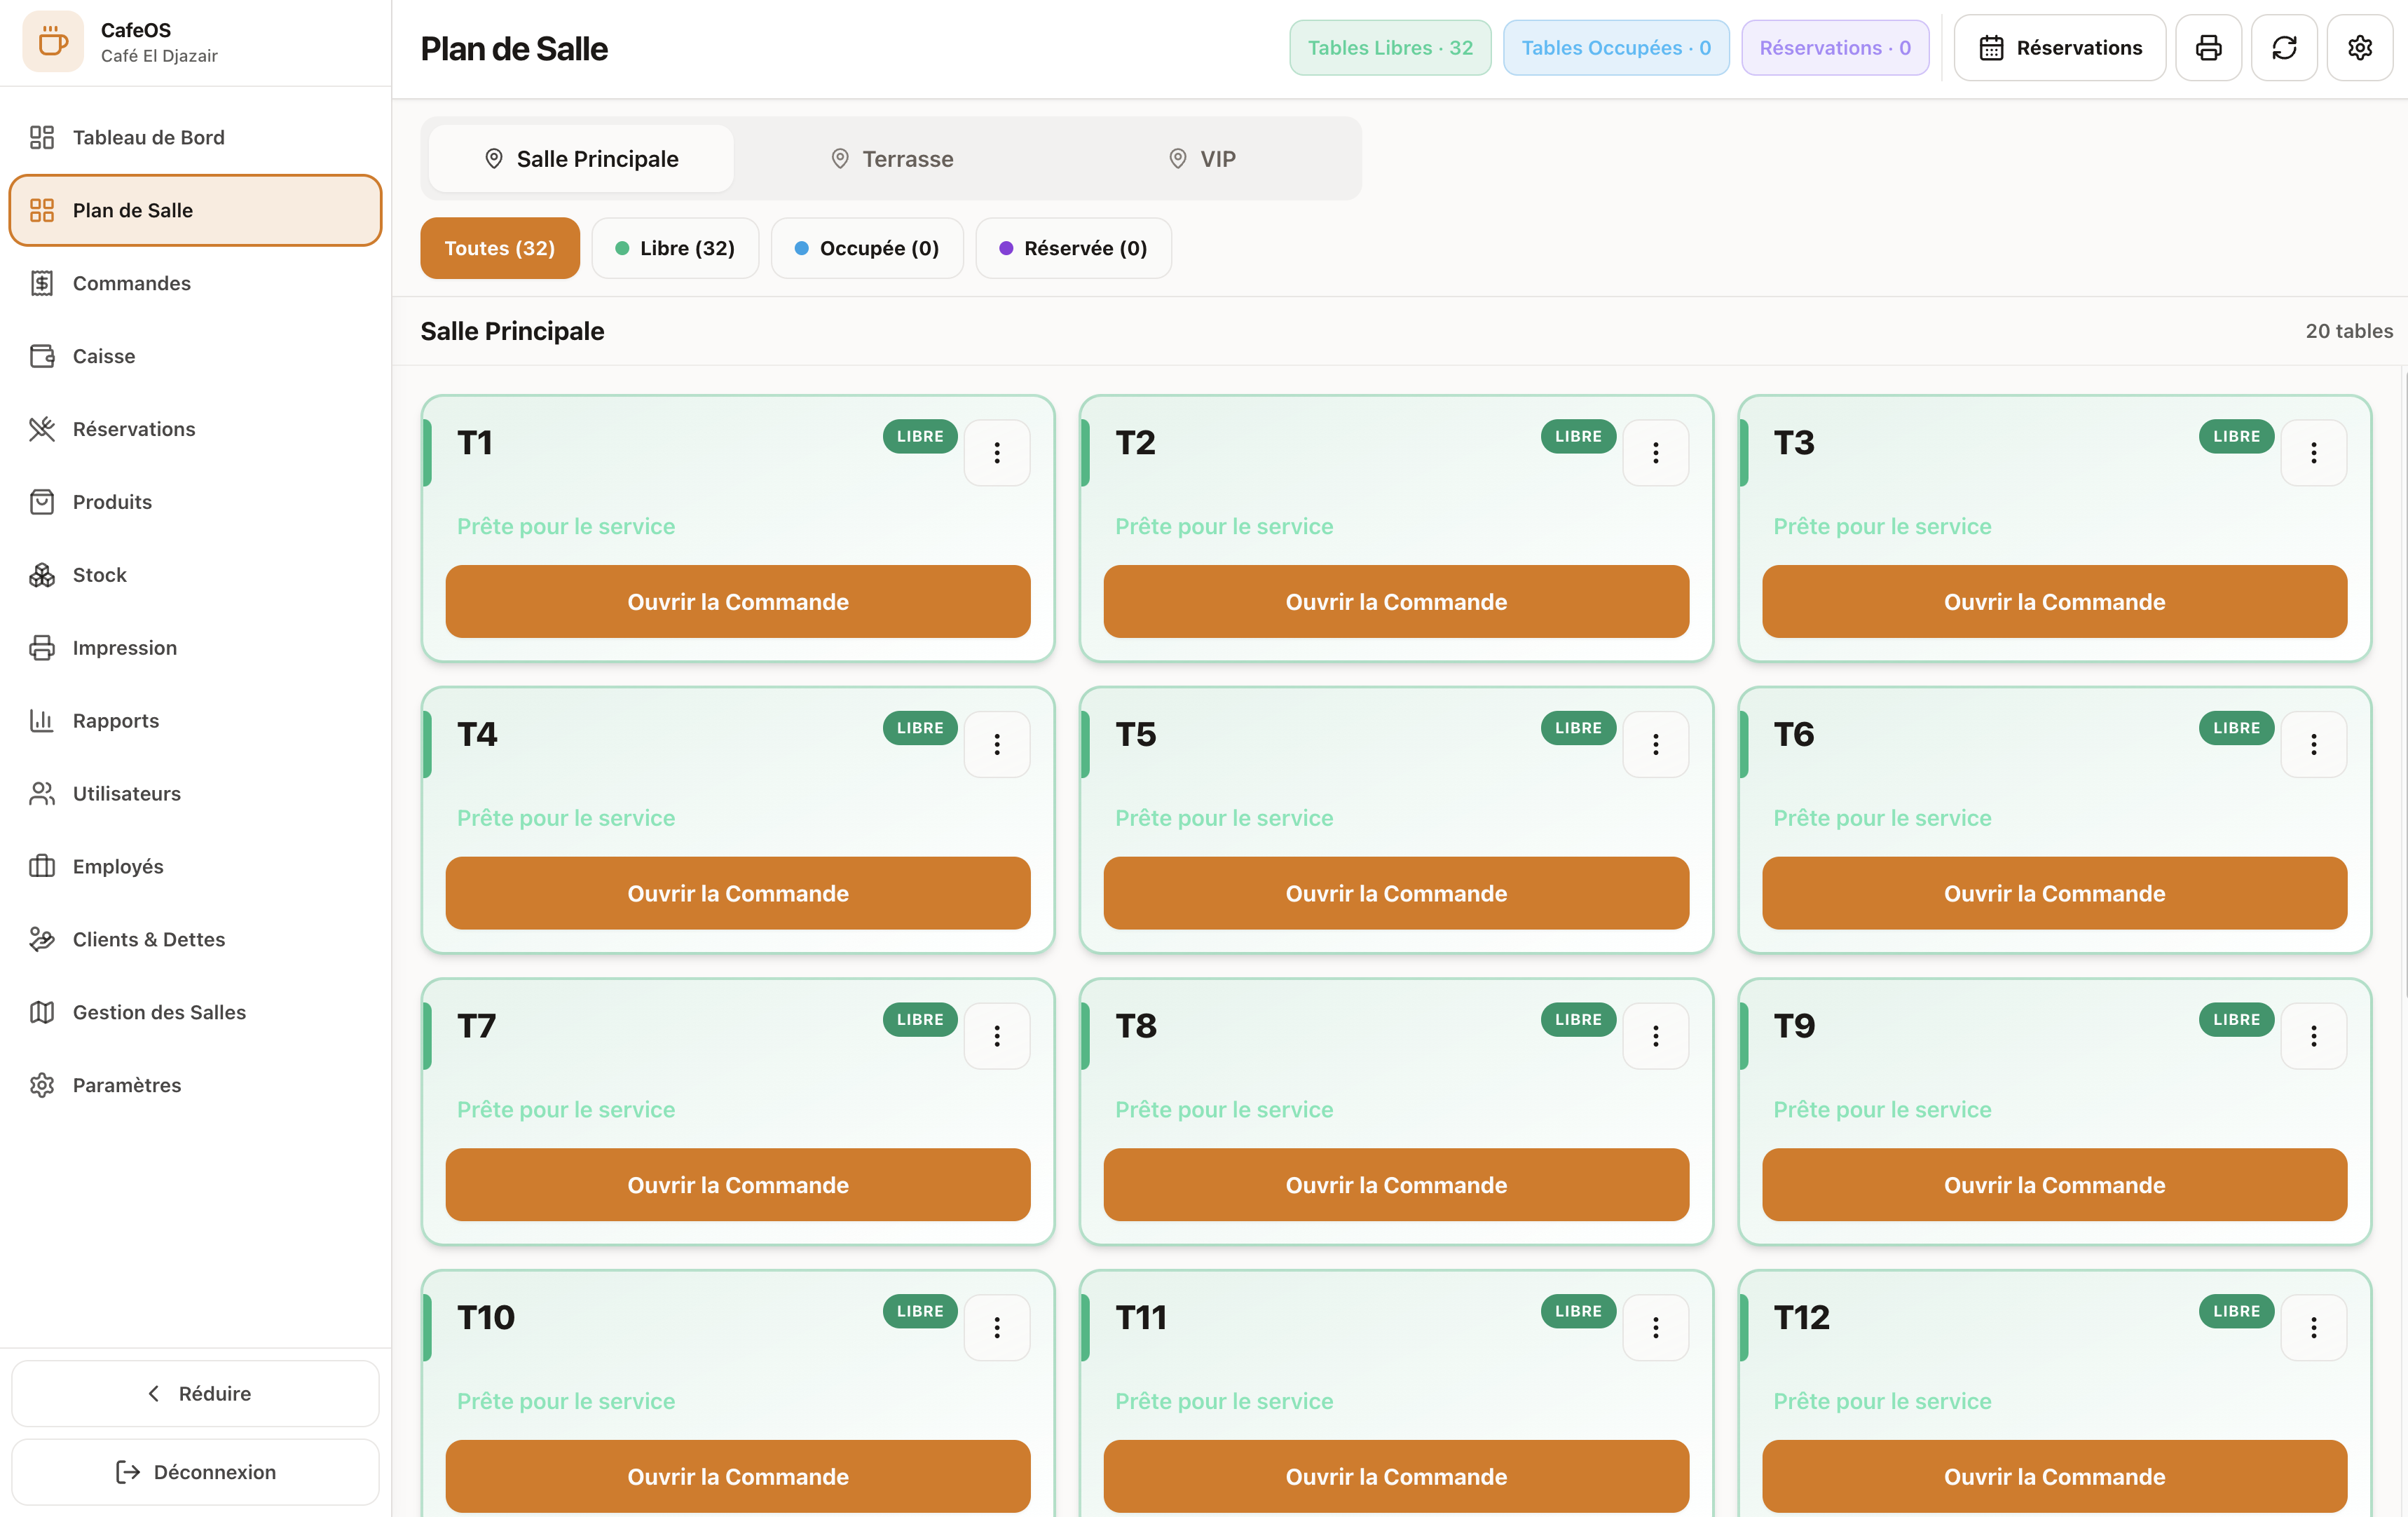The width and height of the screenshot is (2408, 1517).
Task: Click the CafeOS coffee cup logo
Action: tap(52, 42)
